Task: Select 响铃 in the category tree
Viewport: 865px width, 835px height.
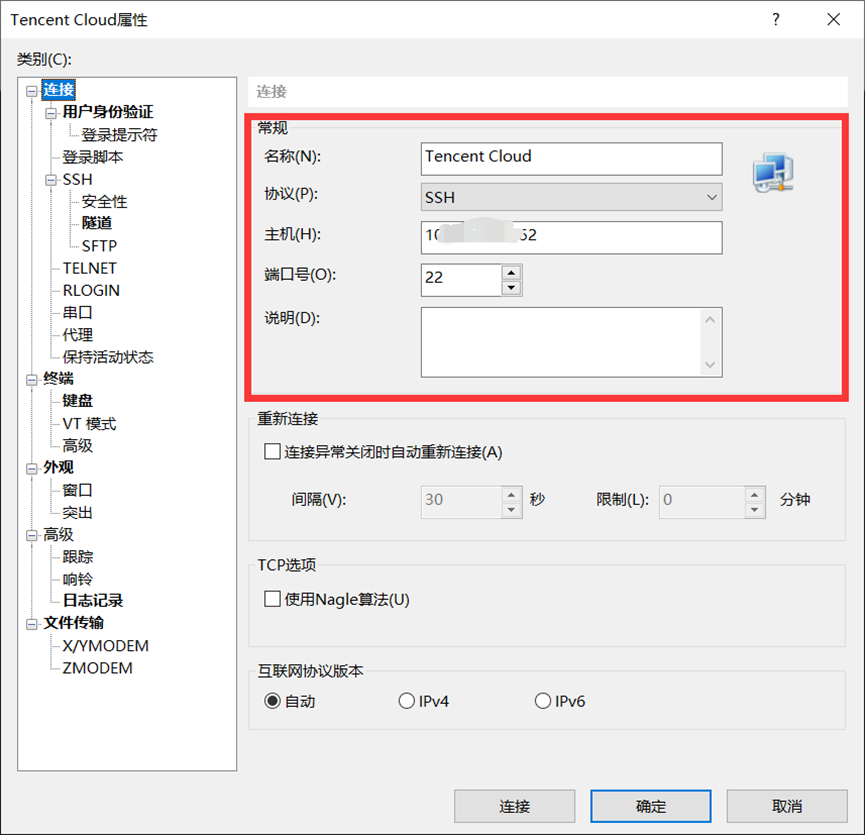Action: pyautogui.click(x=77, y=579)
